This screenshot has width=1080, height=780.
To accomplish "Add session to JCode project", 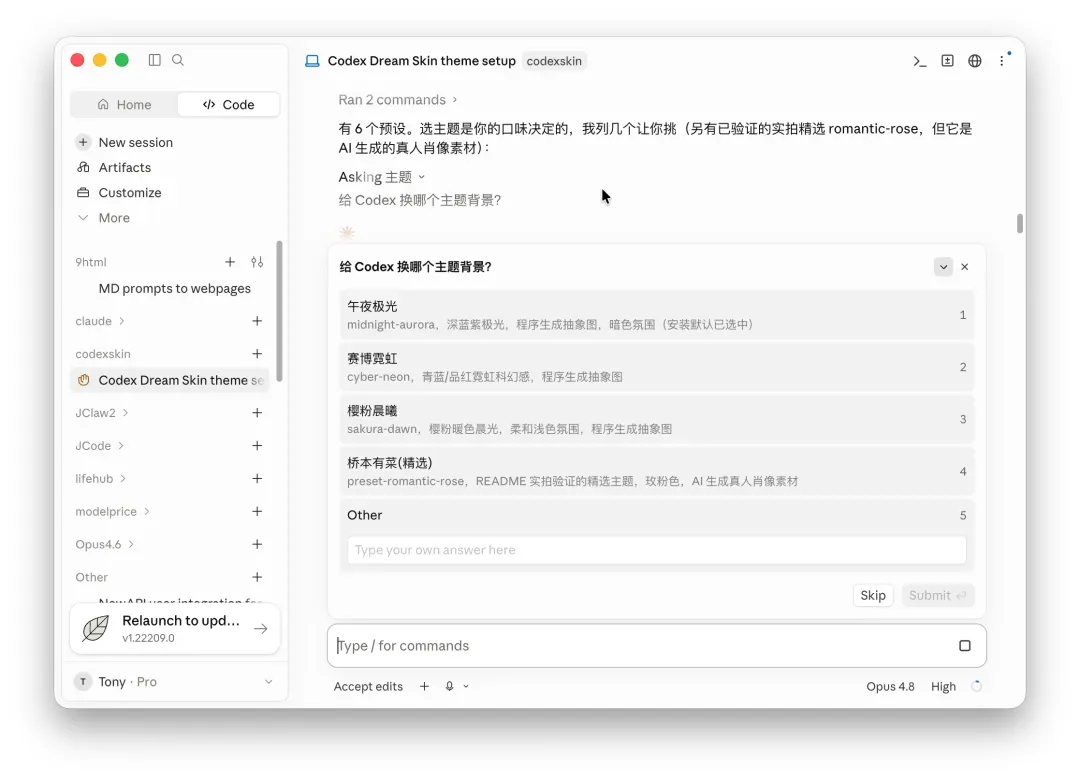I will (x=257, y=446).
